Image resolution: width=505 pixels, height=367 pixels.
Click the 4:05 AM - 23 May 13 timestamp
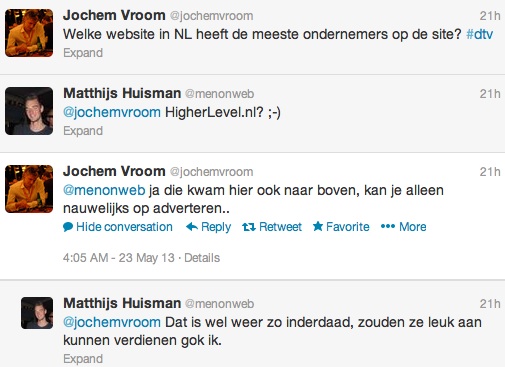(x=119, y=258)
